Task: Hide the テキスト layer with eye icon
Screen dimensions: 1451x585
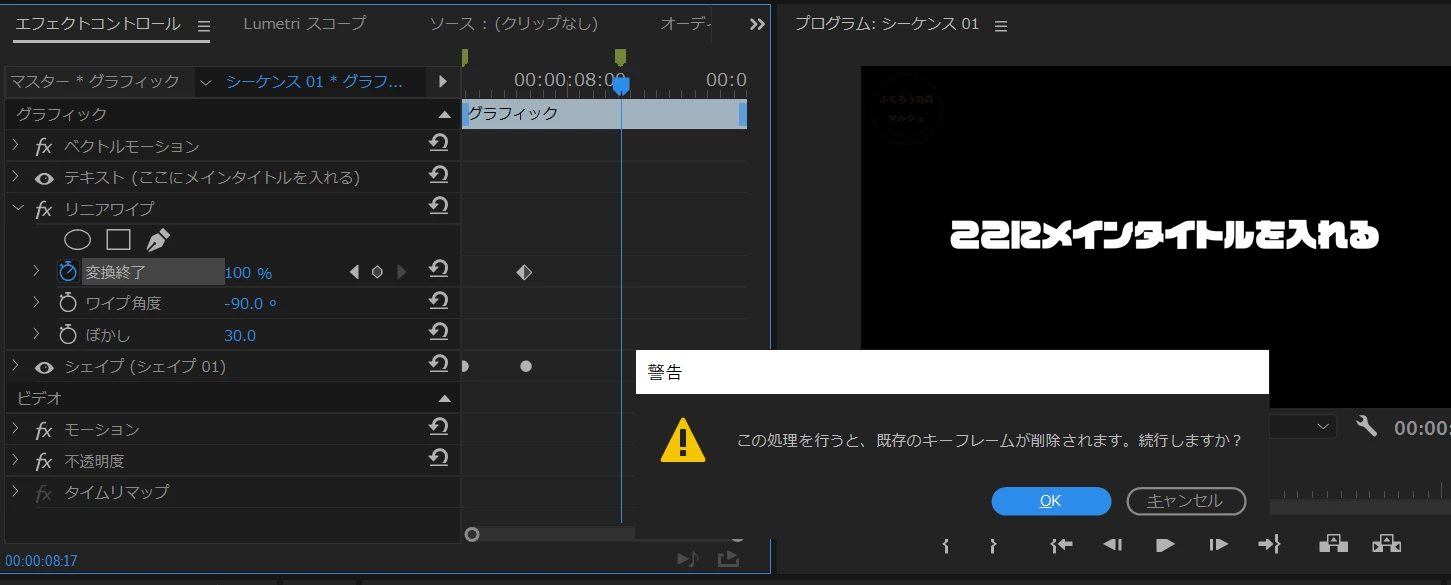Action: tap(44, 178)
